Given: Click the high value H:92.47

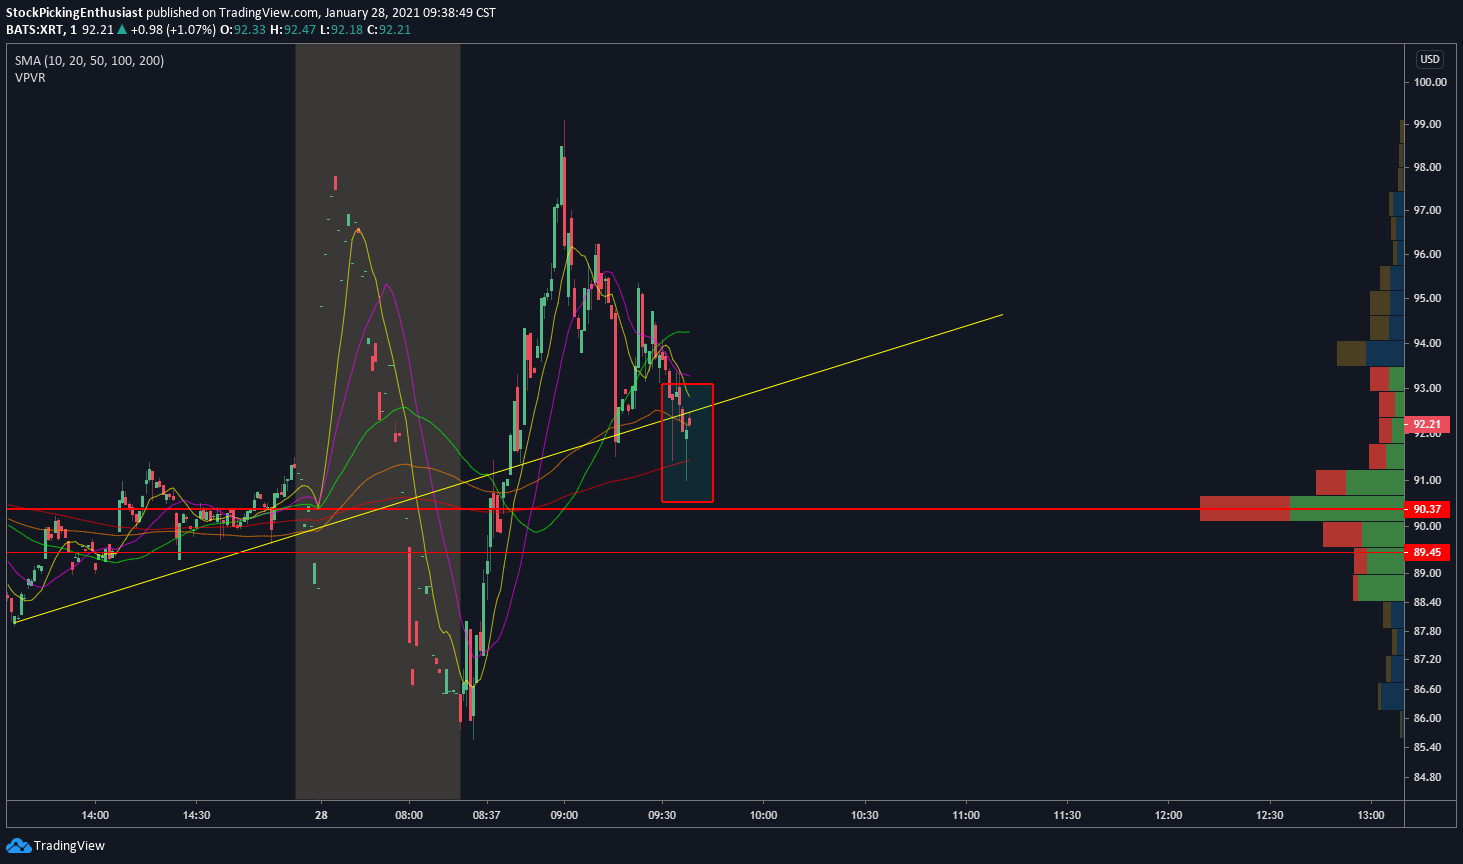Looking at the screenshot, I should [293, 30].
